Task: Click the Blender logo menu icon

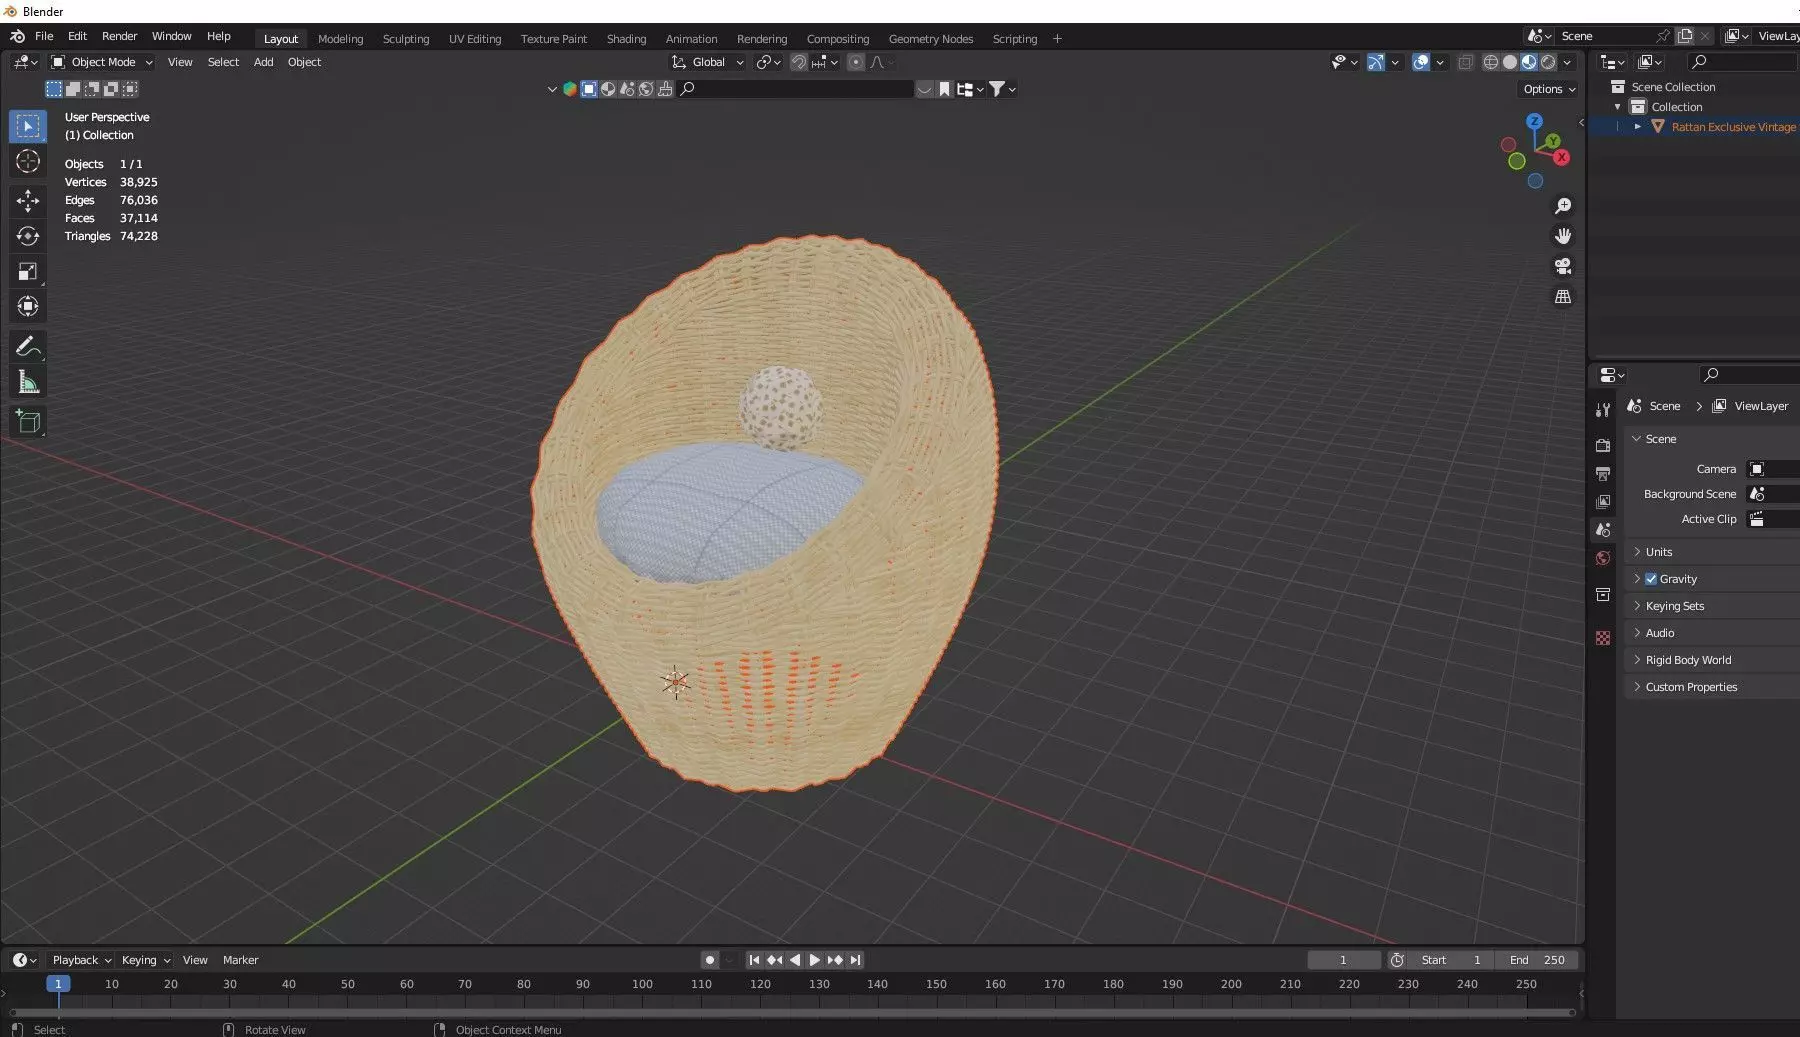Action: tap(17, 36)
